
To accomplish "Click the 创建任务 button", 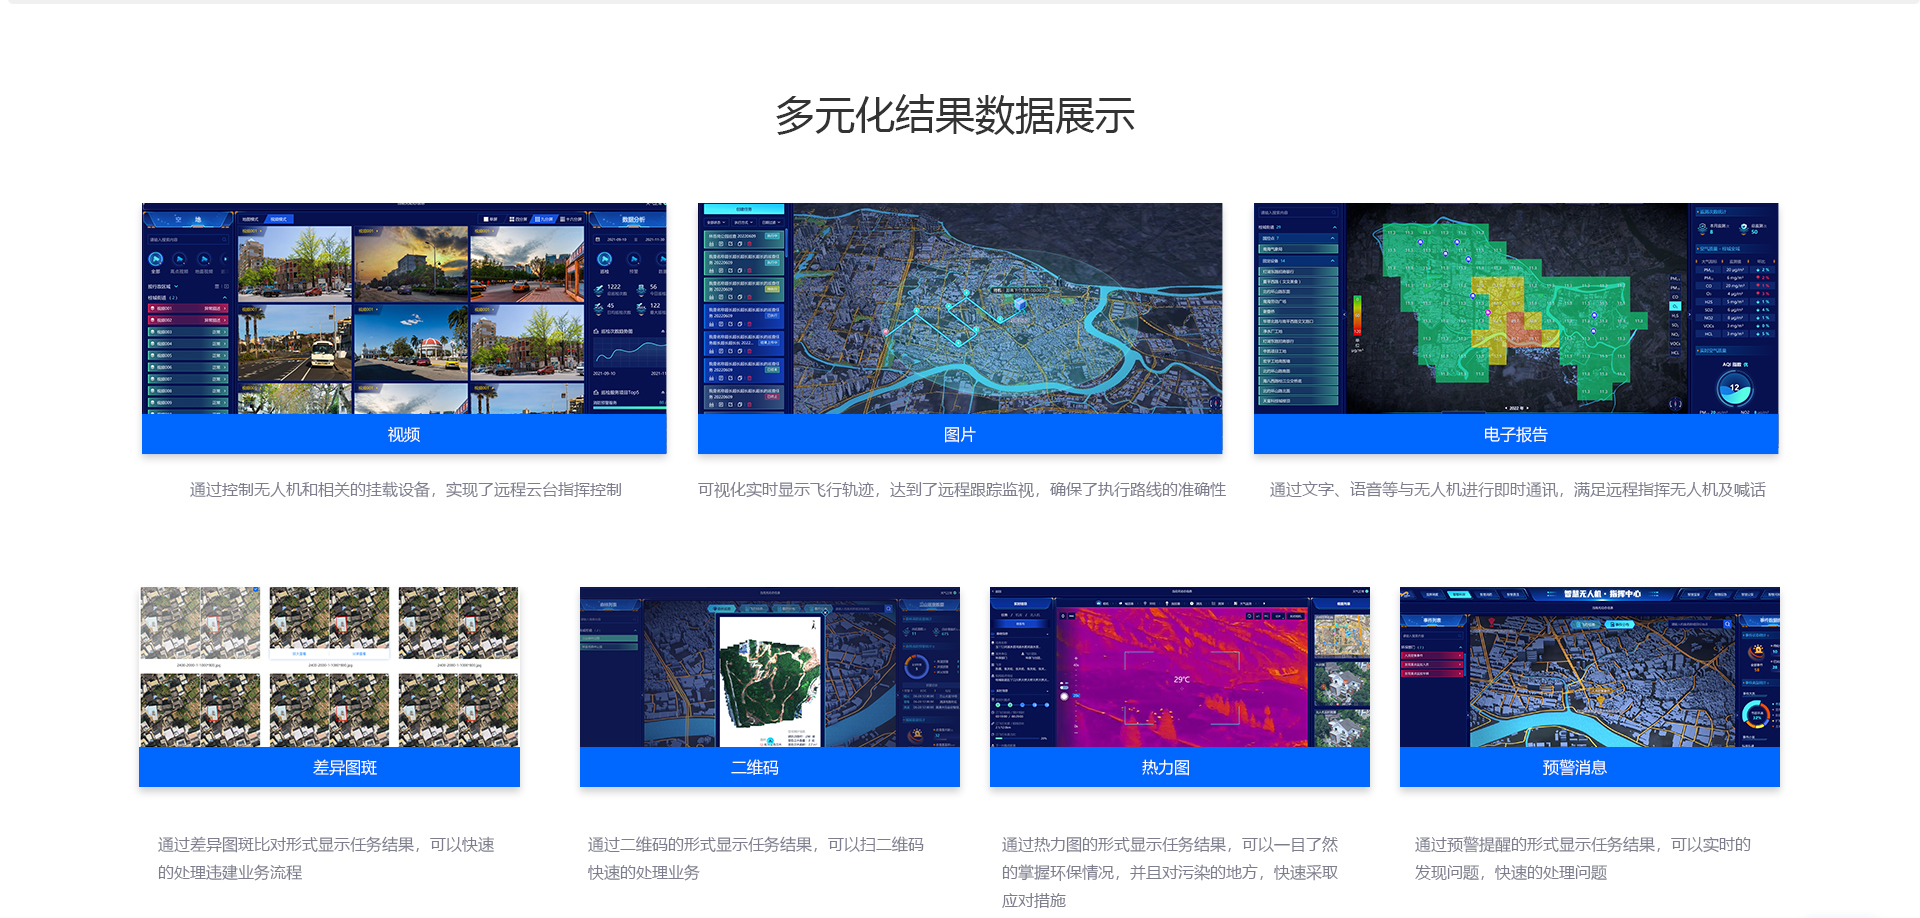I will [x=744, y=210].
